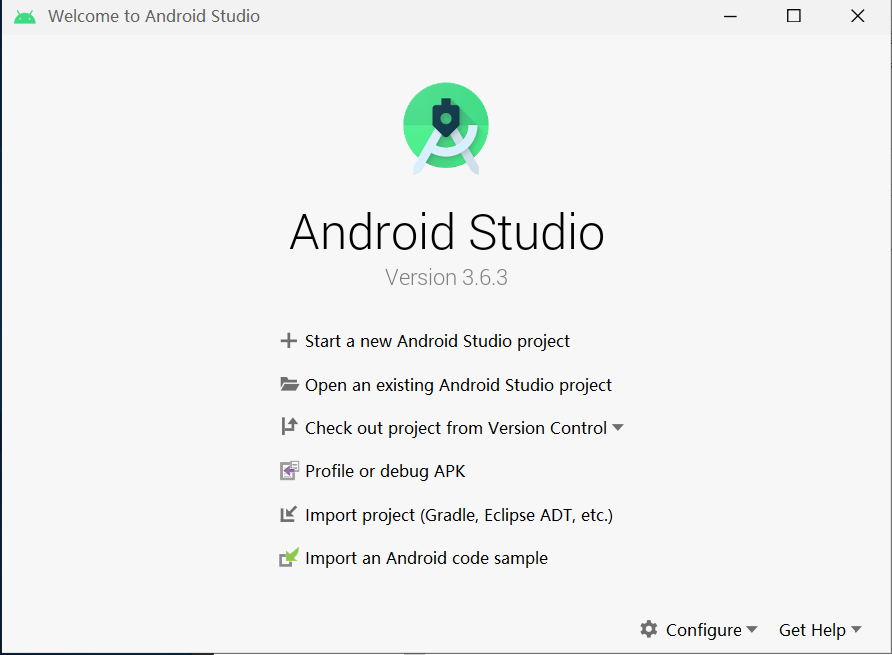Click the open folder icon

coord(289,385)
